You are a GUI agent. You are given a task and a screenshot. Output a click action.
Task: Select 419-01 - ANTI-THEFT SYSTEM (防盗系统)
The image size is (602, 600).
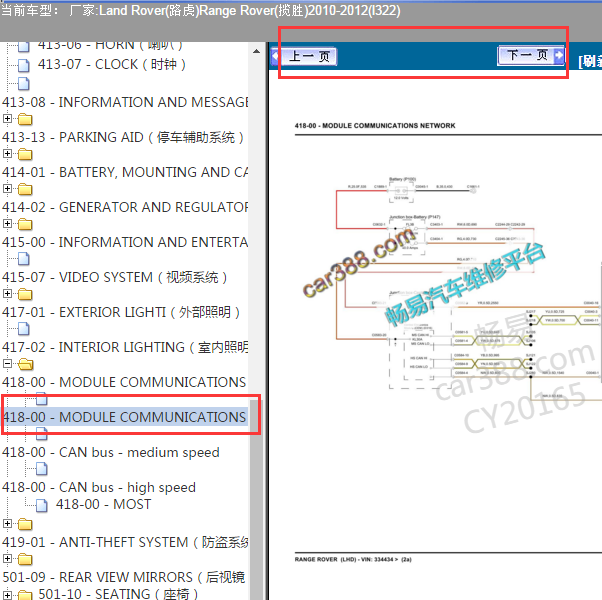click(x=125, y=542)
